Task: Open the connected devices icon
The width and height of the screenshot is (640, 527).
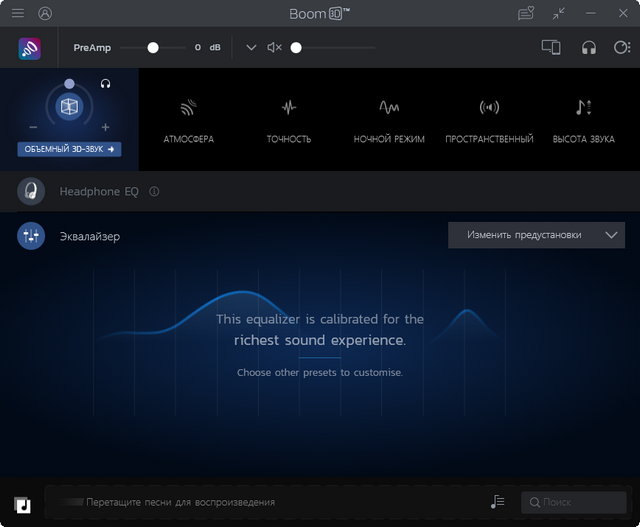Action: (551, 47)
